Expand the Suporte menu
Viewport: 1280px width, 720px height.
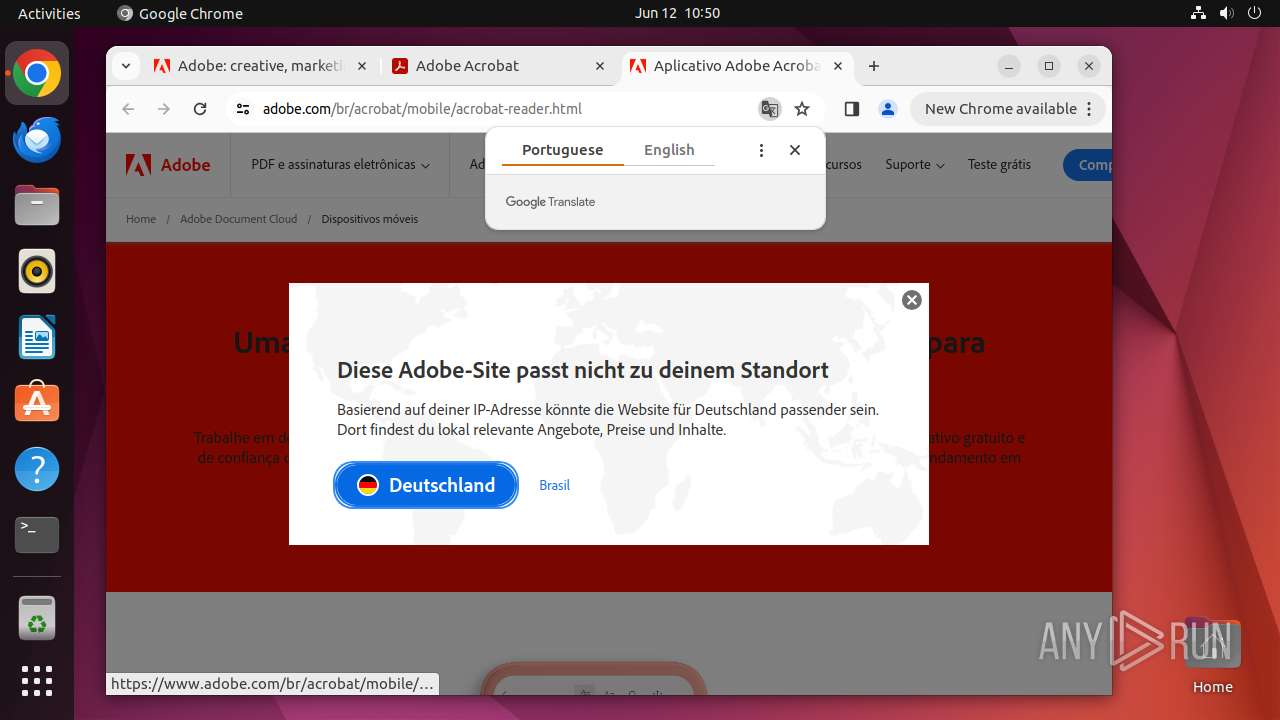click(x=915, y=165)
